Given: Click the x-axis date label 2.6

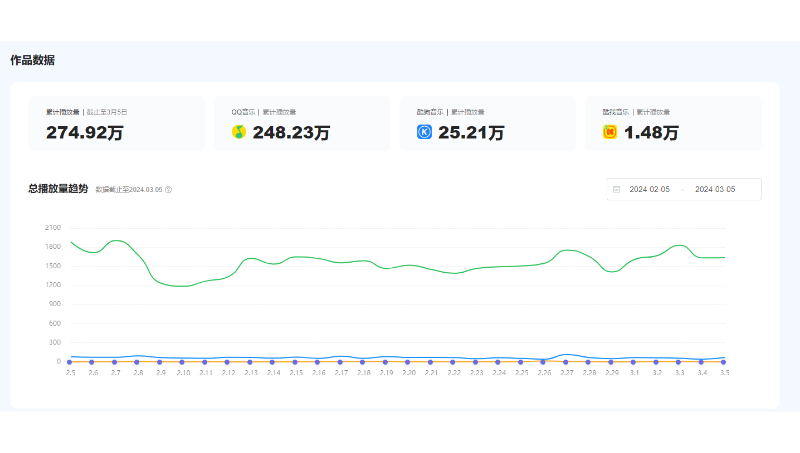Looking at the screenshot, I should click(x=93, y=373).
